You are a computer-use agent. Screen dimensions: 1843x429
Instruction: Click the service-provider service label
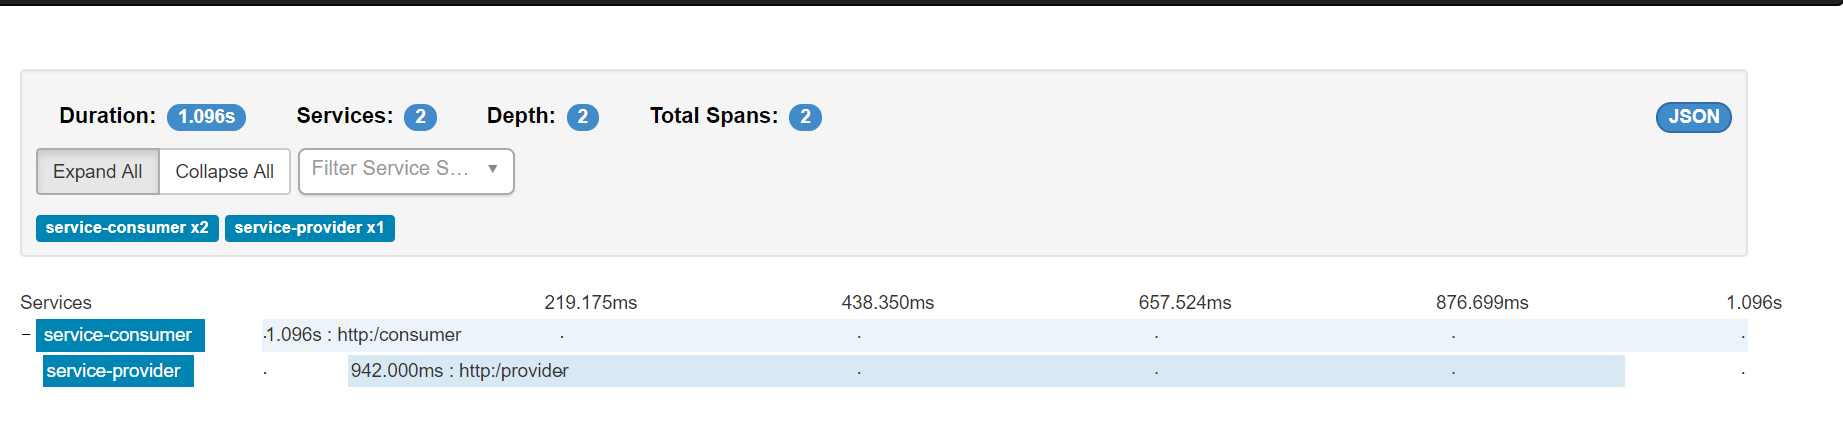click(118, 371)
